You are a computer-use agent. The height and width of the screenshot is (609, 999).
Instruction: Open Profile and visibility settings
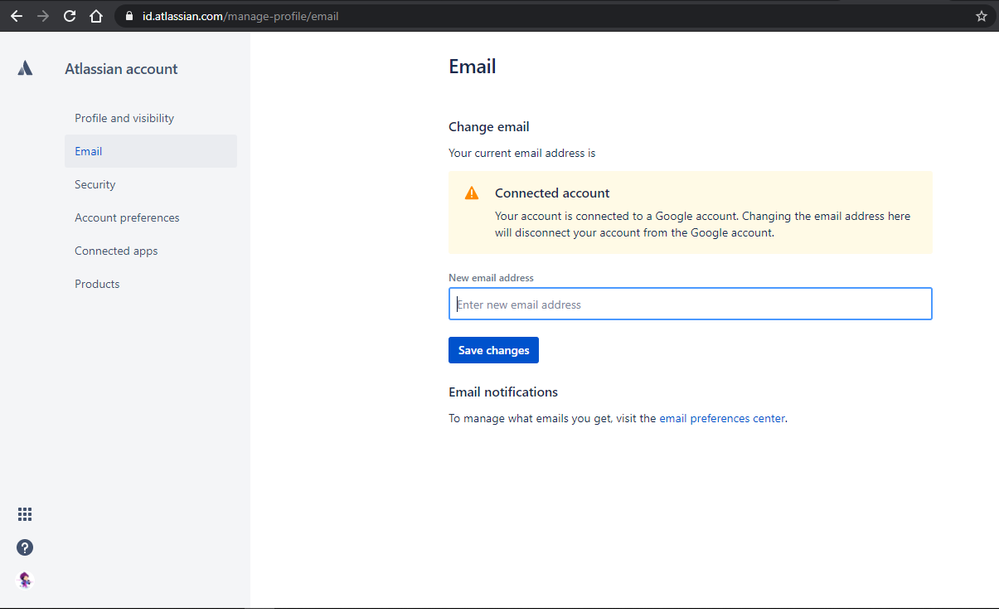(x=124, y=118)
